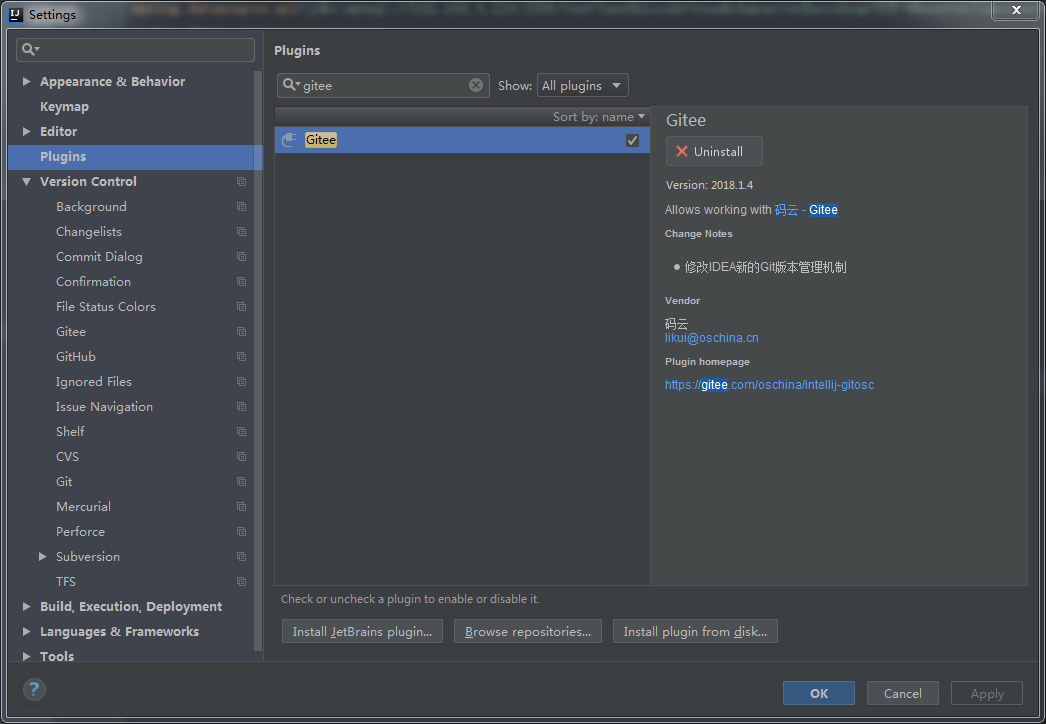Expand the Subversion node

(43, 557)
